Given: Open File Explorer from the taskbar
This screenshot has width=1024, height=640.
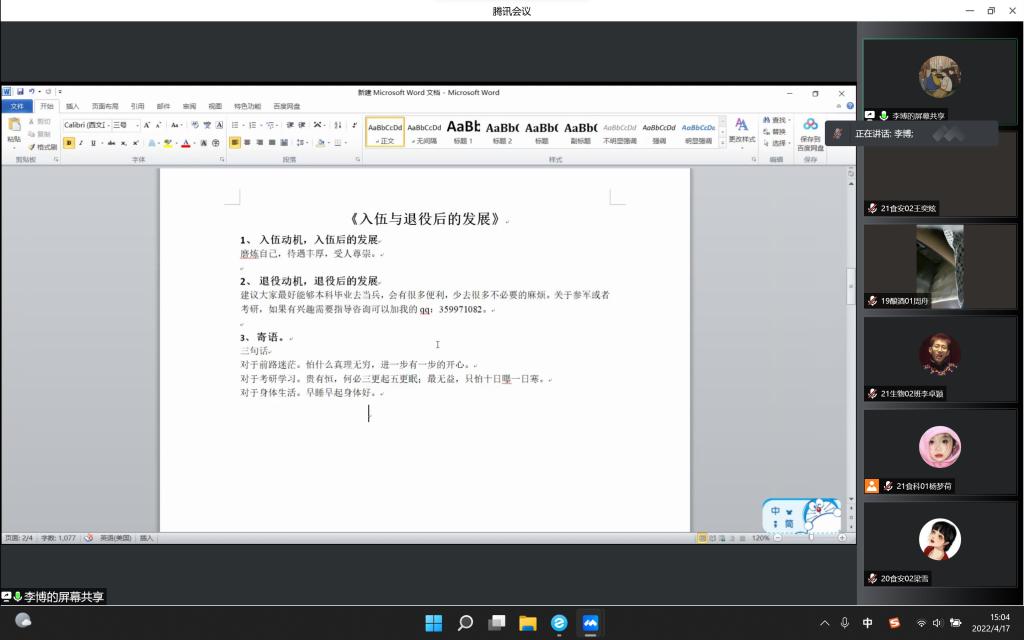Looking at the screenshot, I should 527,623.
